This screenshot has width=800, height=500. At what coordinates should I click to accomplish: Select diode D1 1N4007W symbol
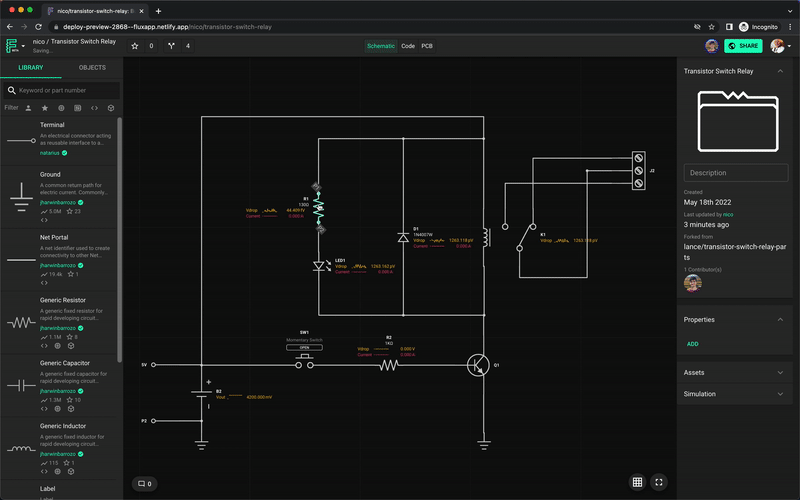pos(403,238)
